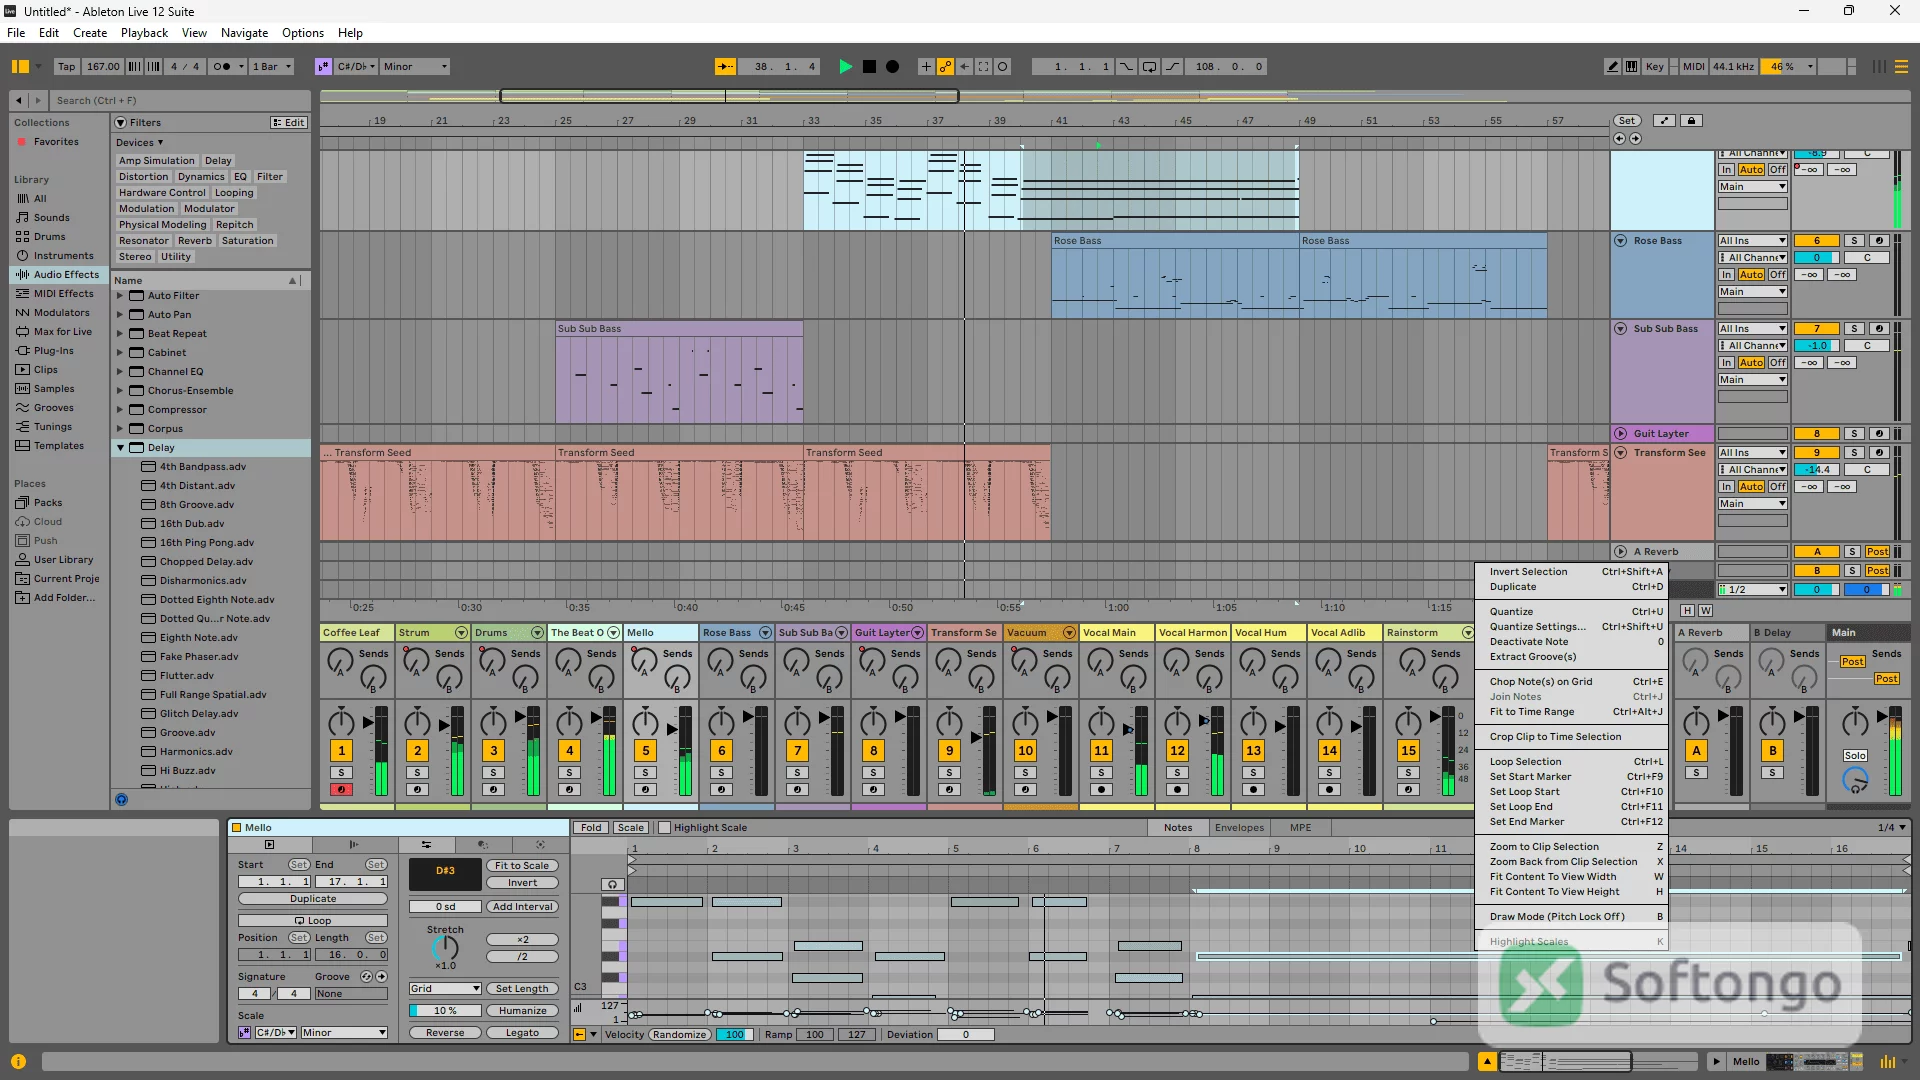Toggle Draw Mode pencil icon
The width and height of the screenshot is (1920, 1080).
point(1612,67)
